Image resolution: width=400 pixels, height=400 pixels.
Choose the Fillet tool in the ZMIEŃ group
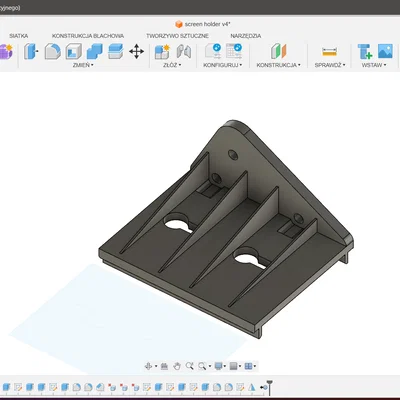(x=52, y=52)
